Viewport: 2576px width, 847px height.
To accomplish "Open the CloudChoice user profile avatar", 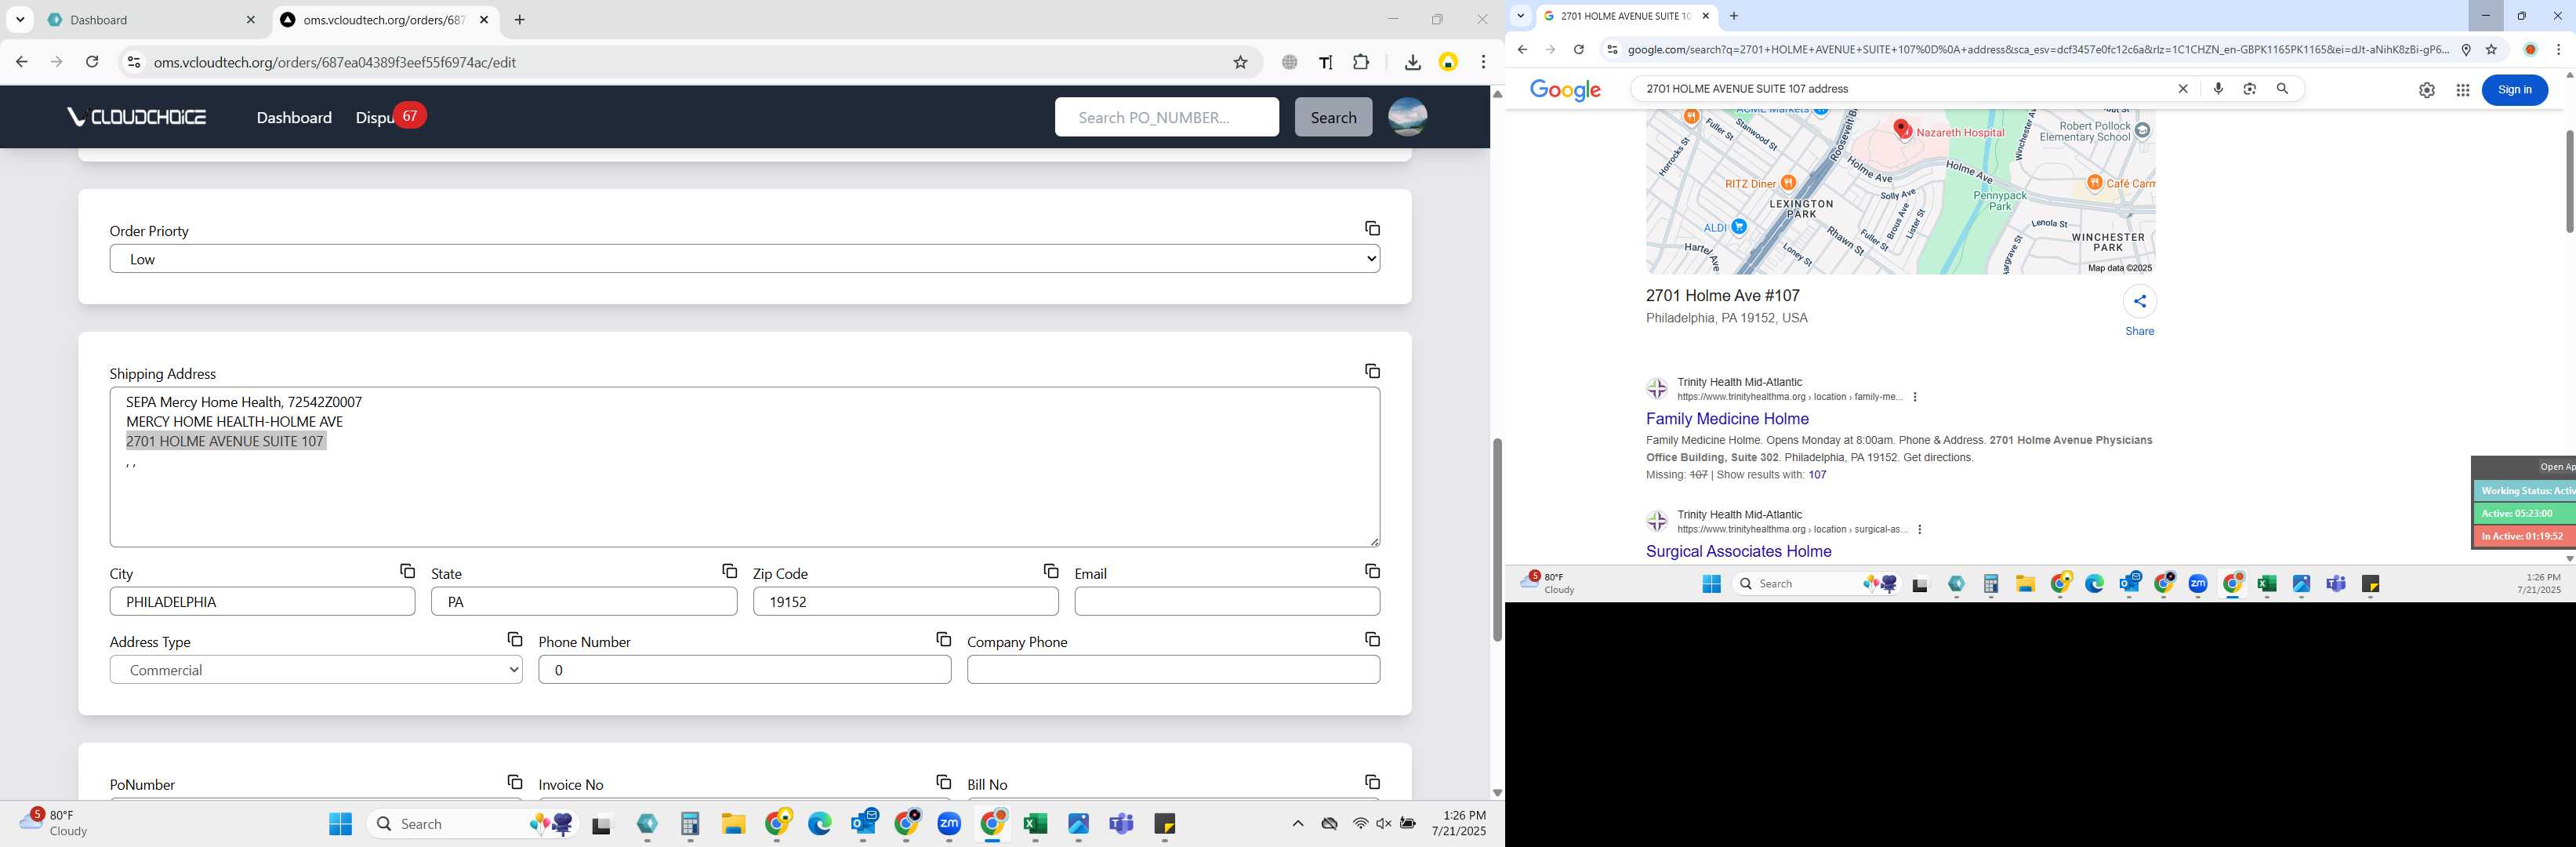I will point(1407,117).
